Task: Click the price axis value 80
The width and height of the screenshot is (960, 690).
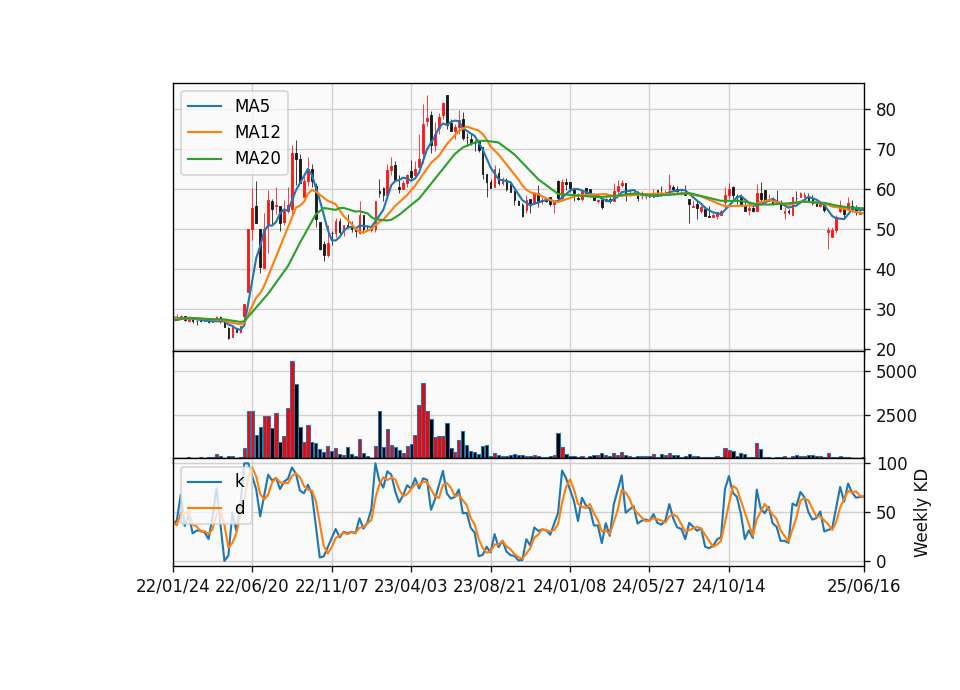Action: [x=885, y=110]
